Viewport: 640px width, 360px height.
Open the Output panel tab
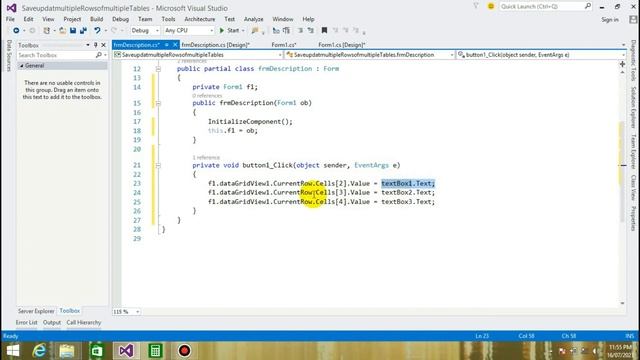pos(52,322)
